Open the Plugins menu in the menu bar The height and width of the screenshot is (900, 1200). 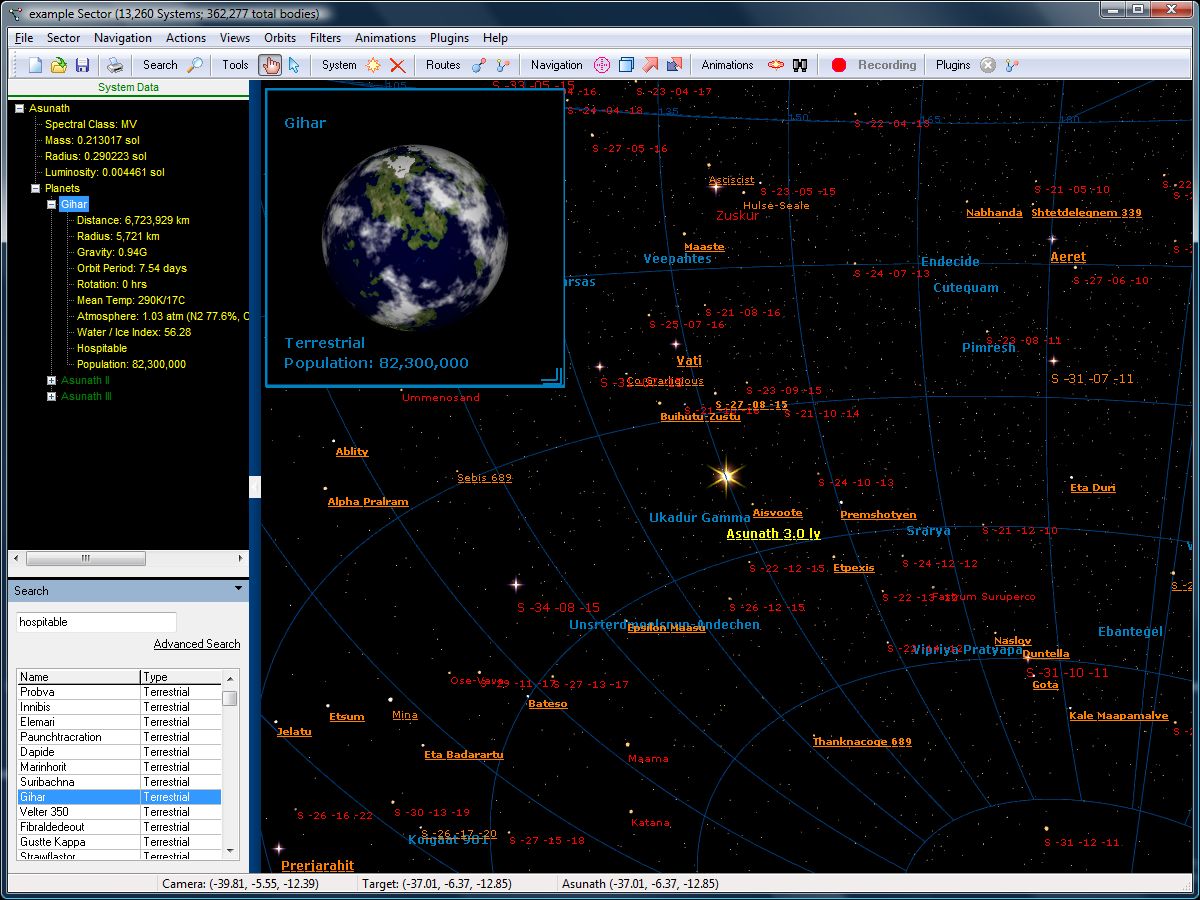pyautogui.click(x=450, y=38)
